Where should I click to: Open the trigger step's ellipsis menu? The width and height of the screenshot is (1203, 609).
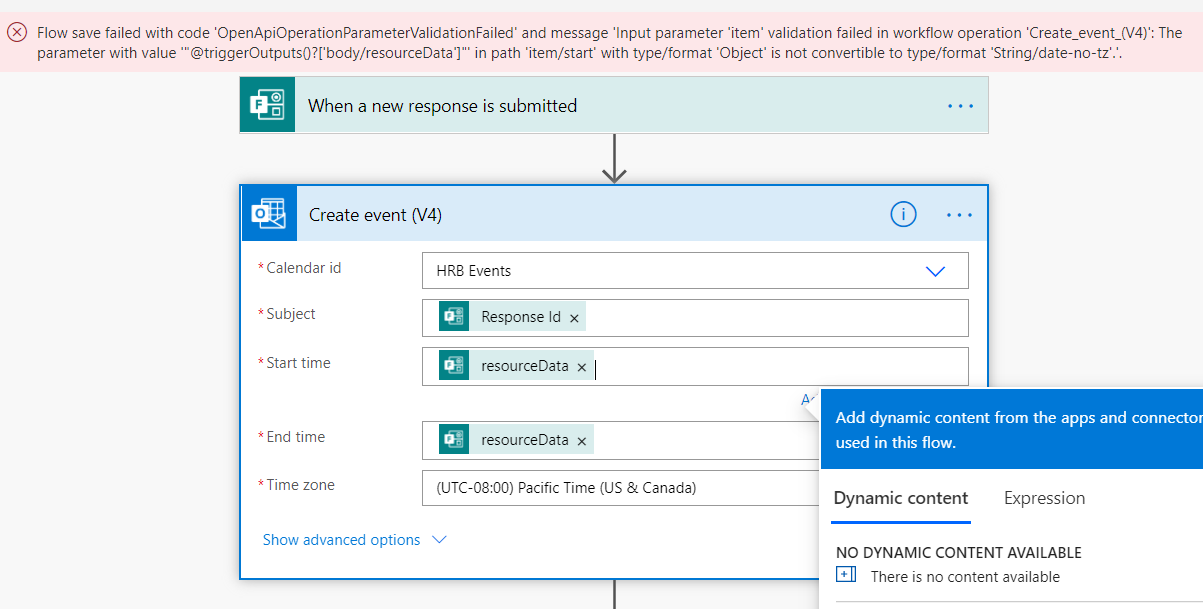[x=960, y=105]
